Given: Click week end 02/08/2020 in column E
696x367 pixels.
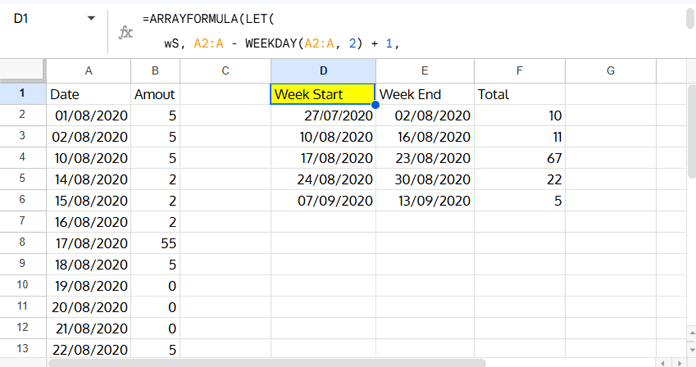Looking at the screenshot, I should pyautogui.click(x=425, y=115).
